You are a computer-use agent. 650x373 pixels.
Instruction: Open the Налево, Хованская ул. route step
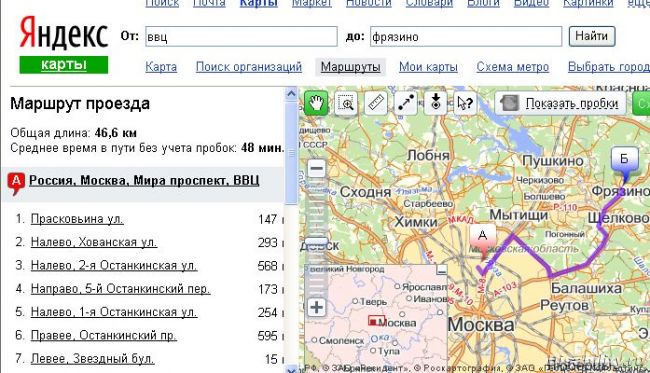94,242
